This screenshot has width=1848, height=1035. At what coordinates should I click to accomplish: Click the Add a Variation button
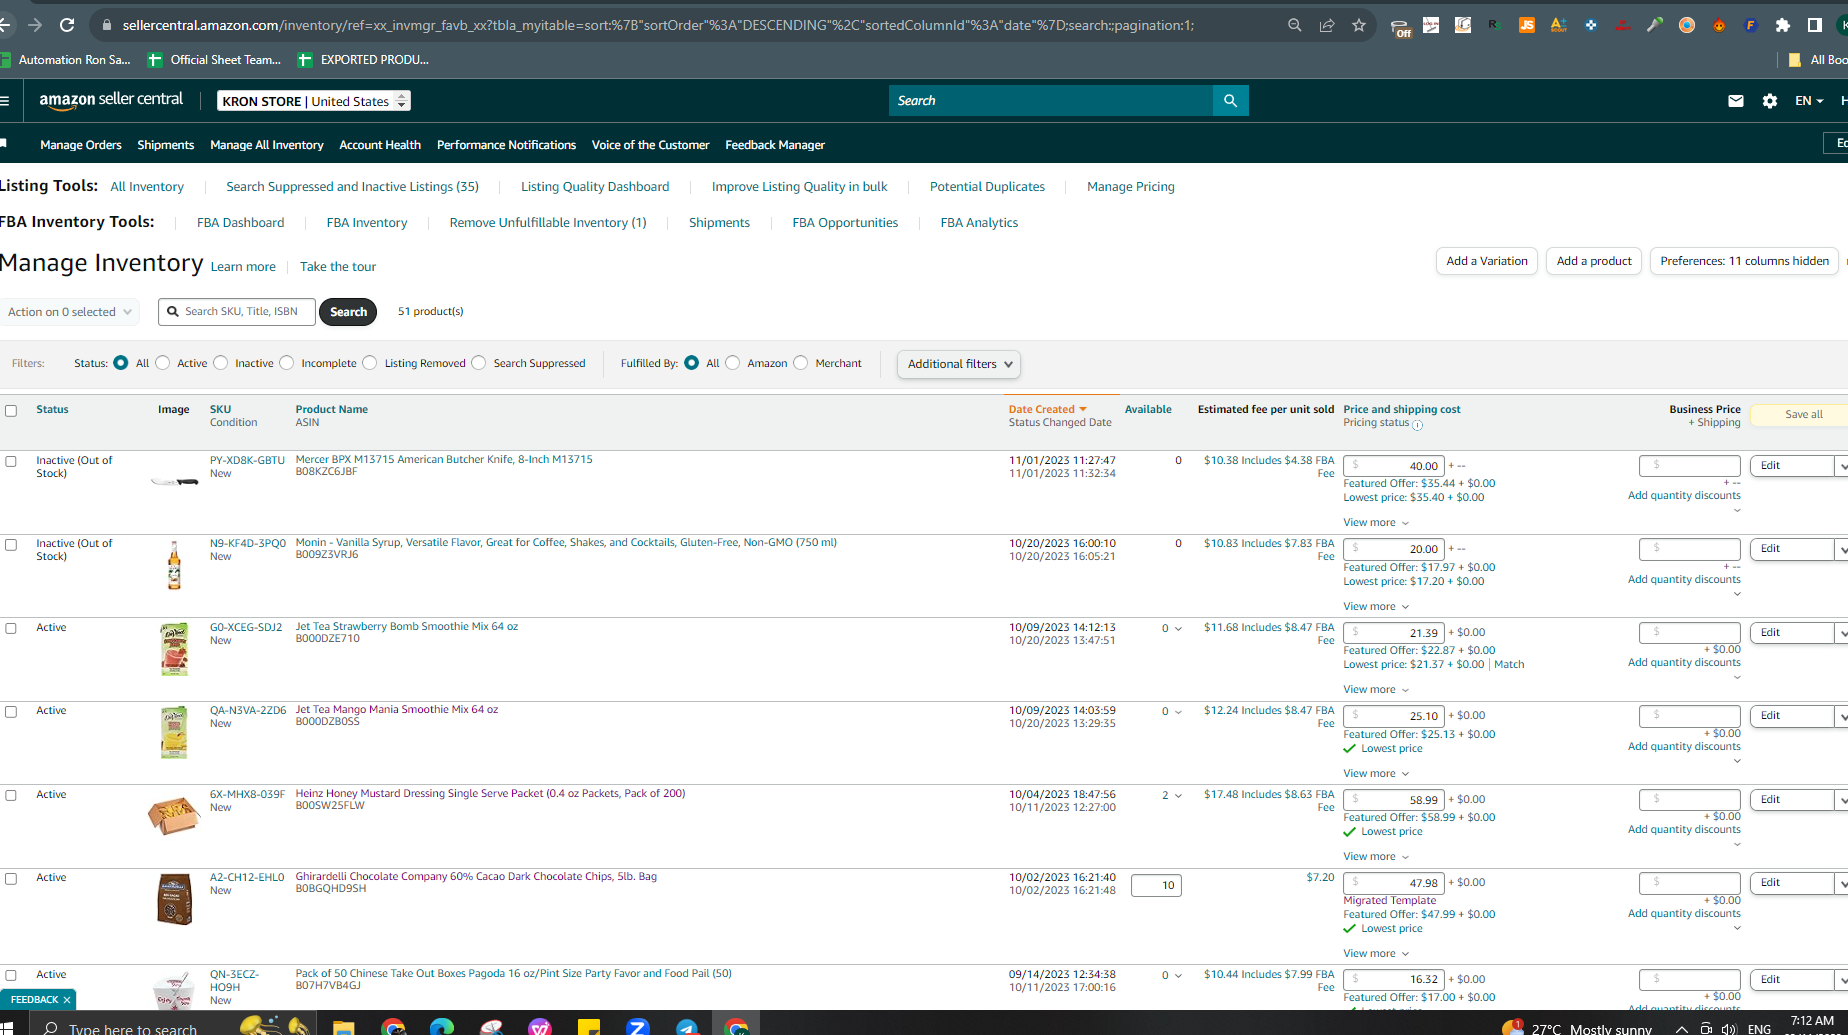click(1487, 261)
